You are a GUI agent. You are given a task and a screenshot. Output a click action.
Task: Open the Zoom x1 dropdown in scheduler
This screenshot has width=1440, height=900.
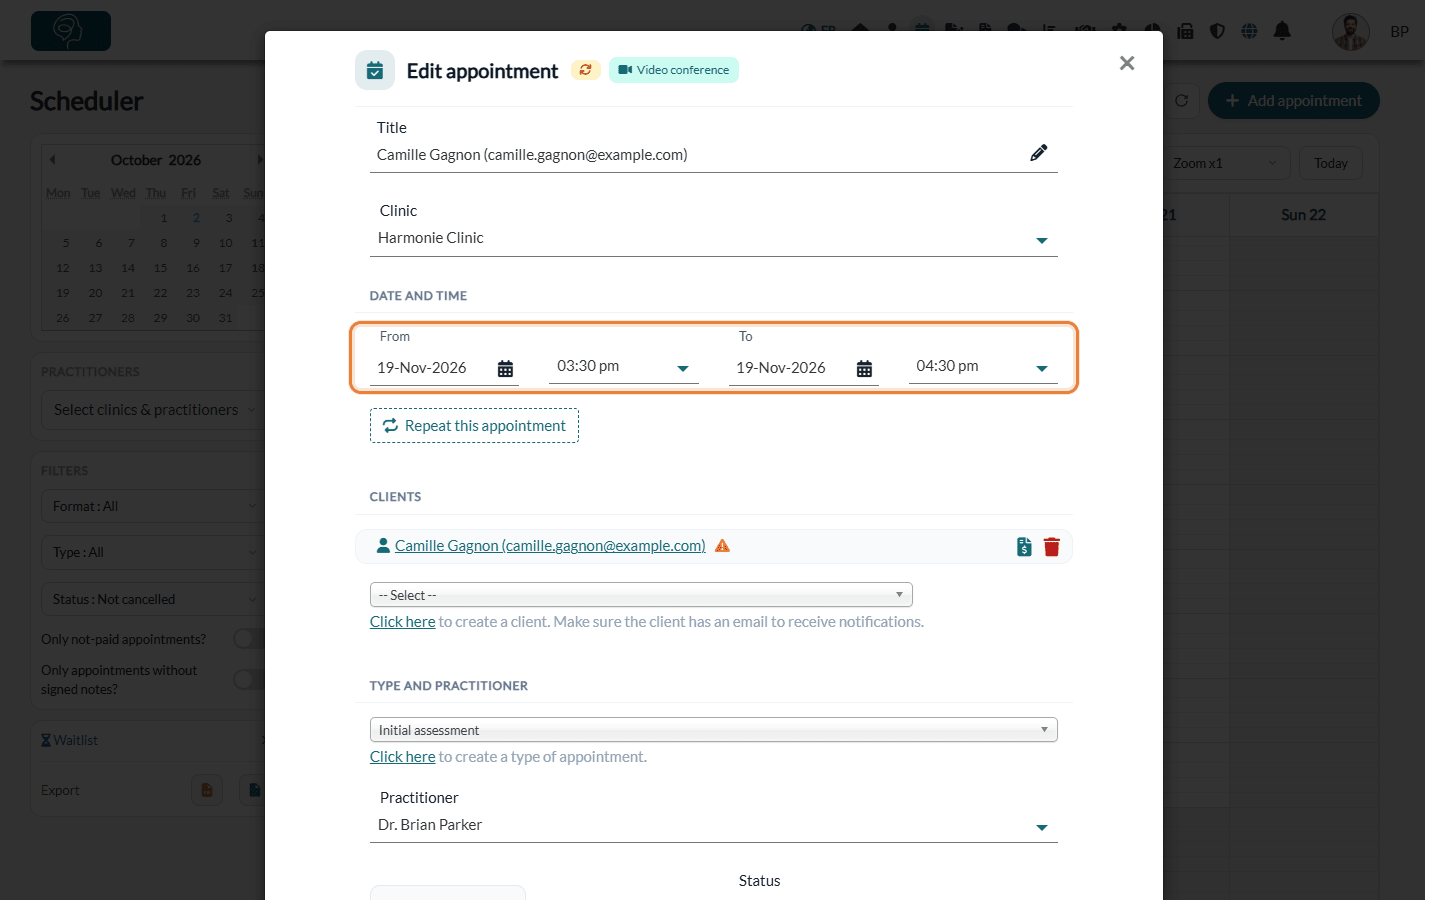coord(1226,163)
